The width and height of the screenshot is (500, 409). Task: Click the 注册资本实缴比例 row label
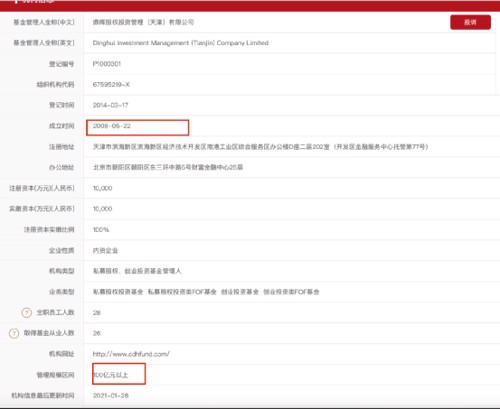pos(49,230)
